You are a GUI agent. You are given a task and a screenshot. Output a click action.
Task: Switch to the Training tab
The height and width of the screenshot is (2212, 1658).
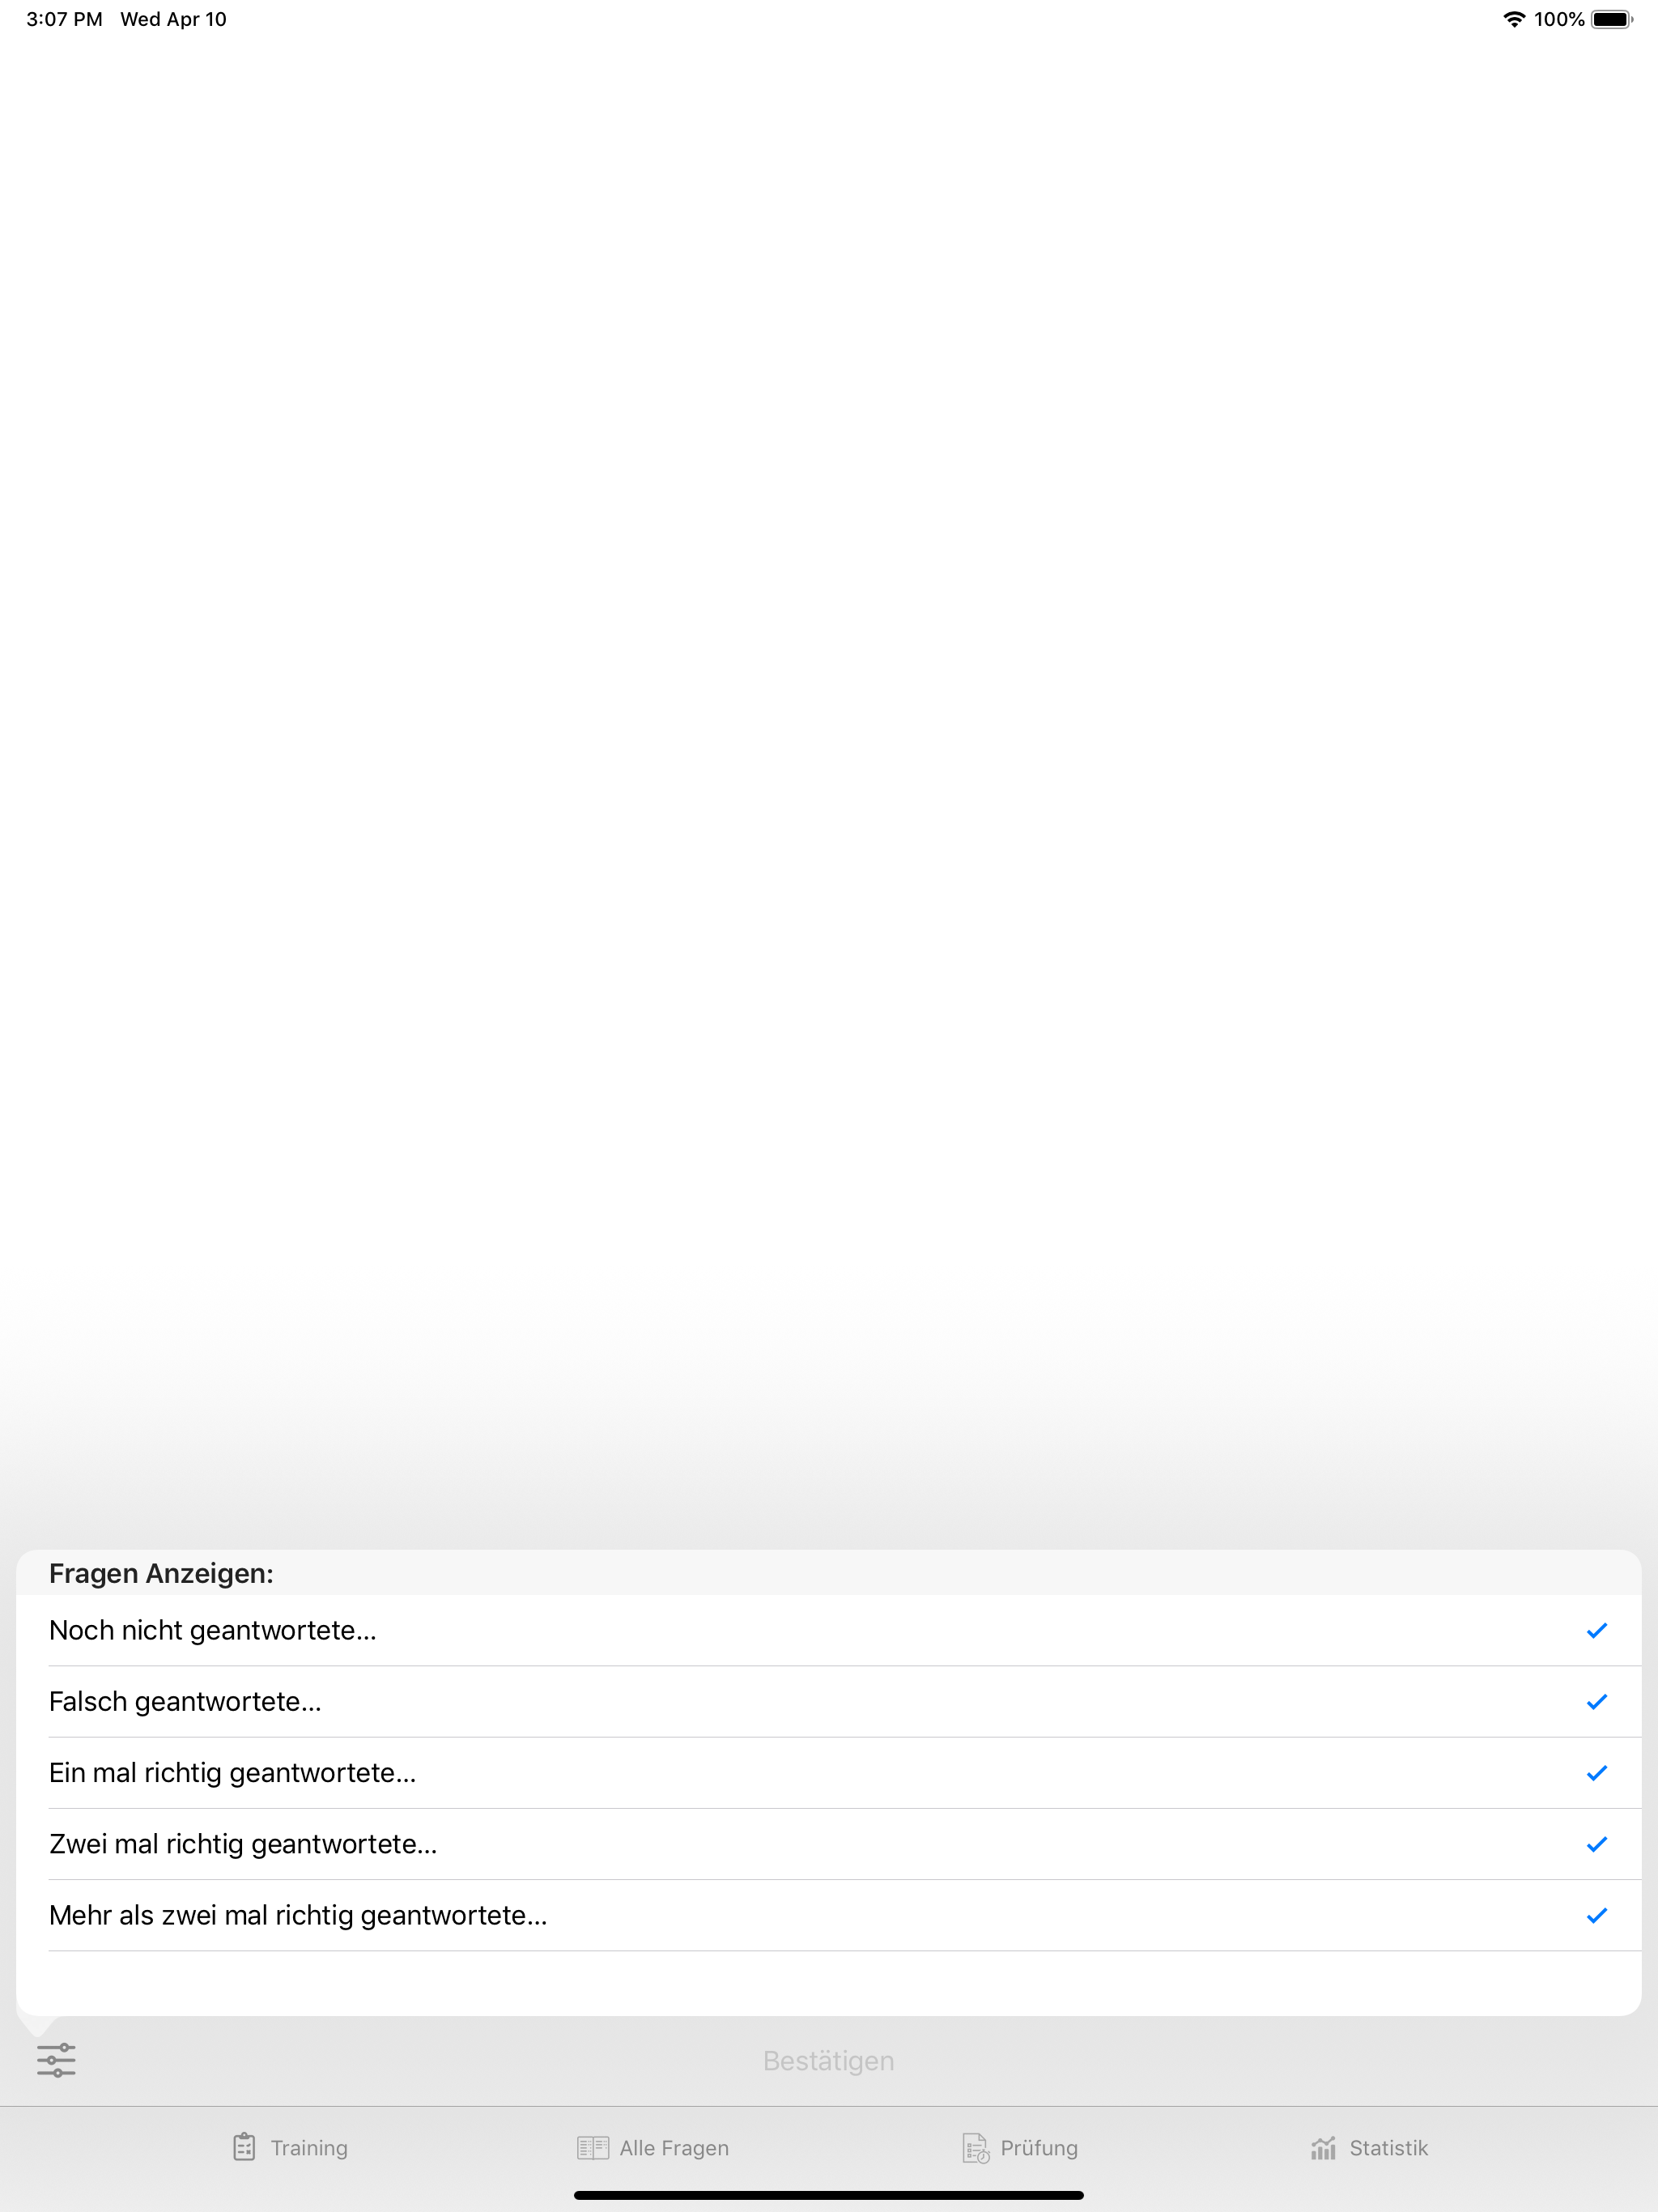[x=290, y=2147]
